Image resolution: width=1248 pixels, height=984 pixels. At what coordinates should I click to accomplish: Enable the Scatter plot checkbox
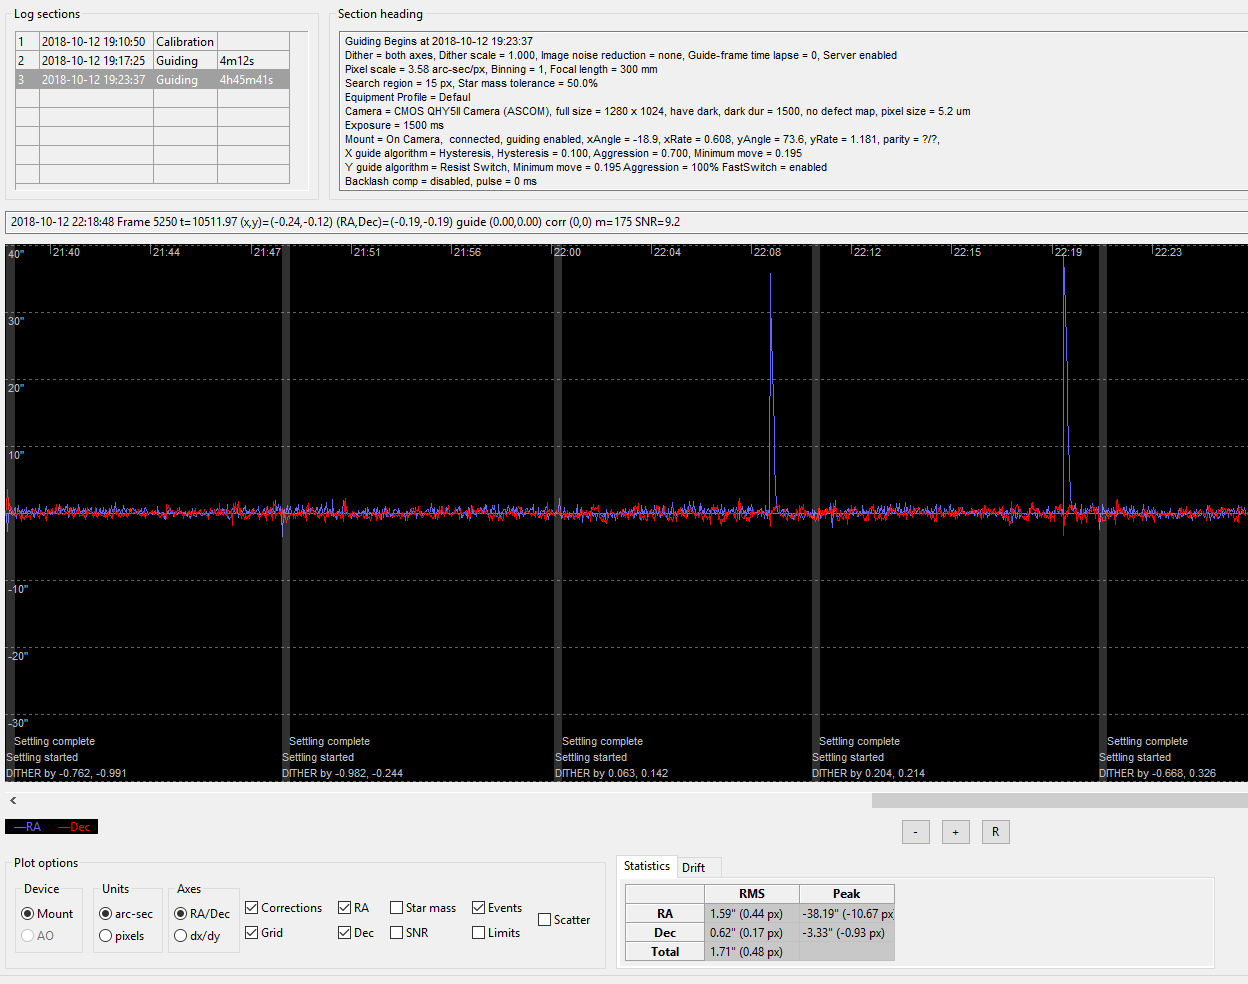coord(545,920)
